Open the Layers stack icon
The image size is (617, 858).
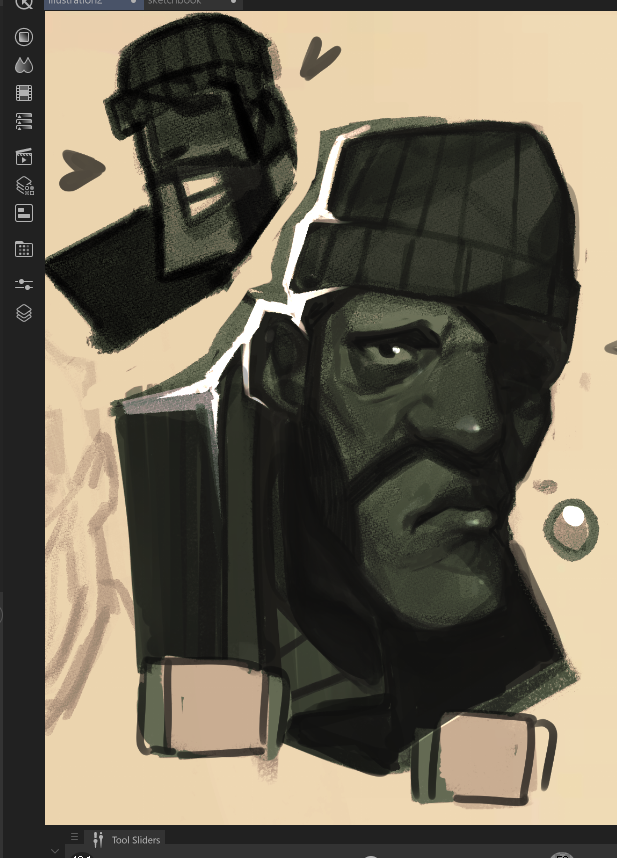click(x=24, y=312)
